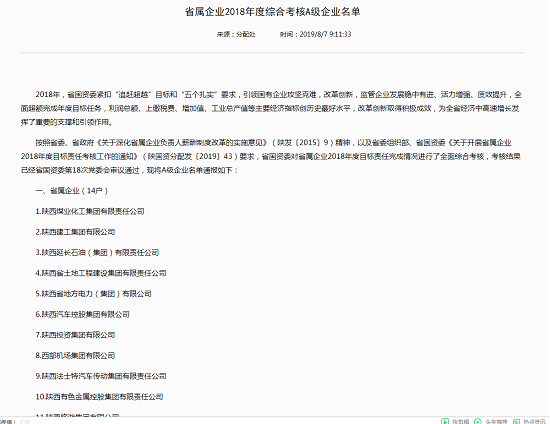Click the heading 一、省属企业（14户）
Image resolution: width=550 pixels, height=424 pixels.
72,191
